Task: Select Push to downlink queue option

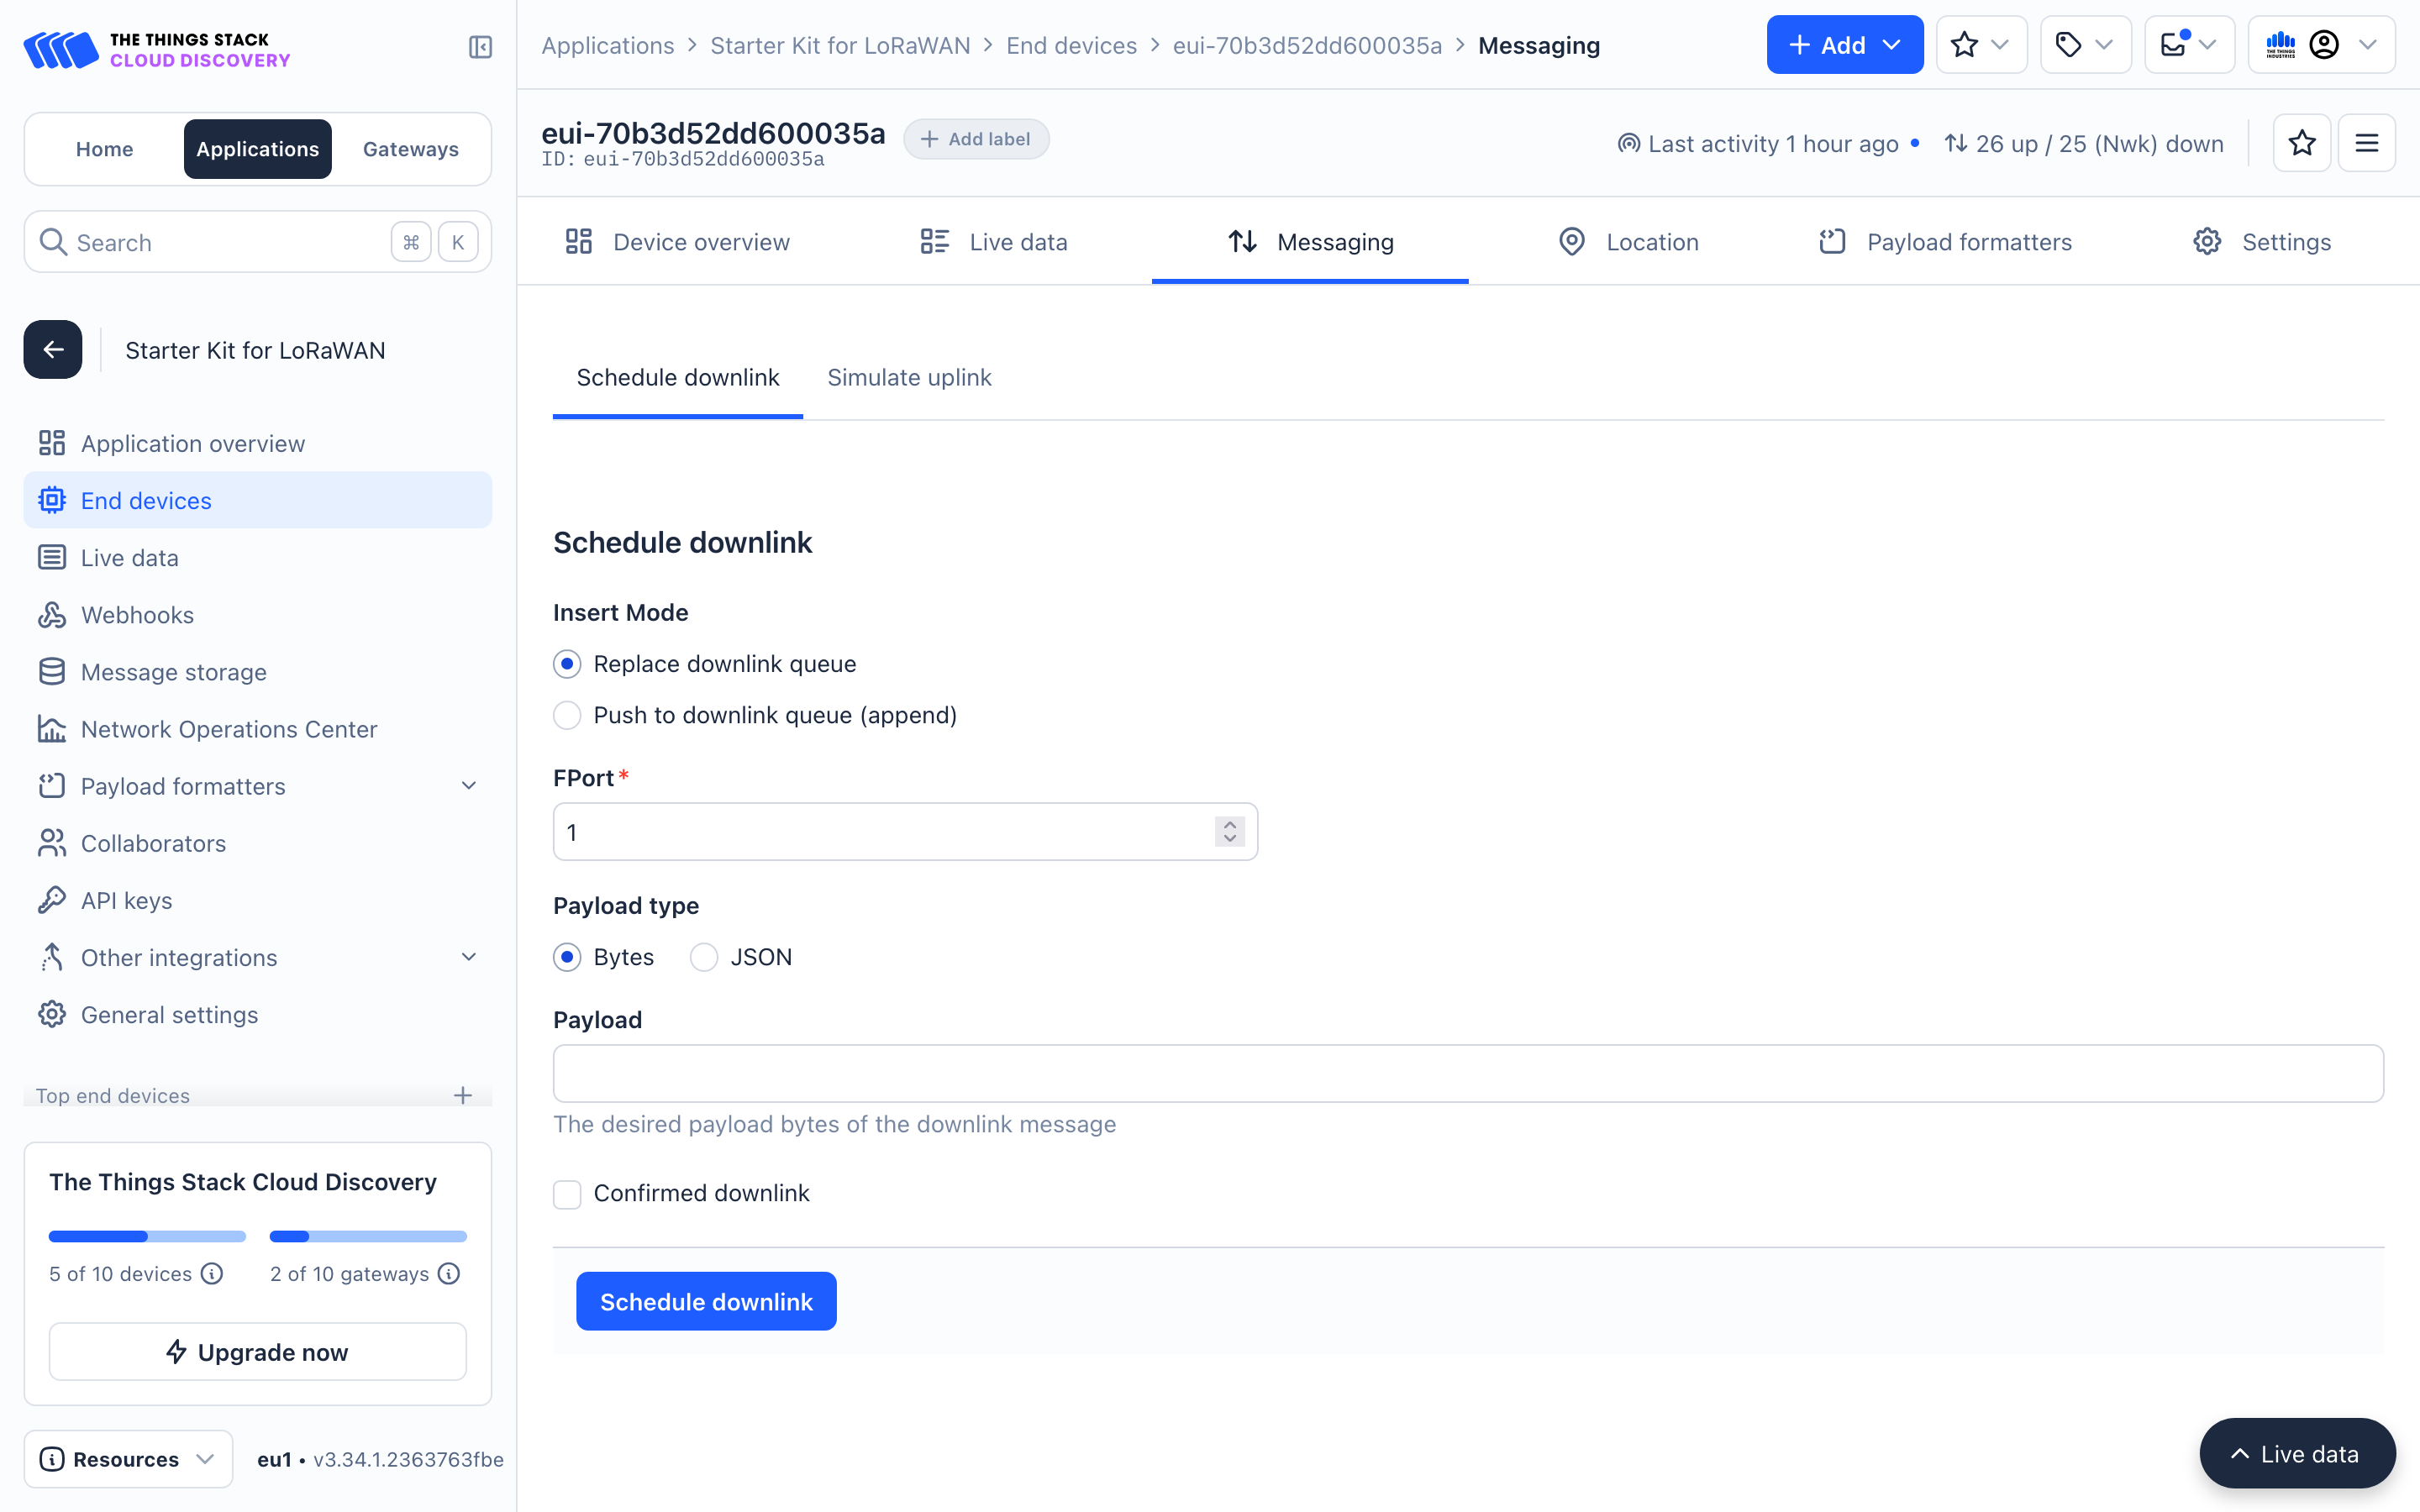Action: [x=567, y=715]
